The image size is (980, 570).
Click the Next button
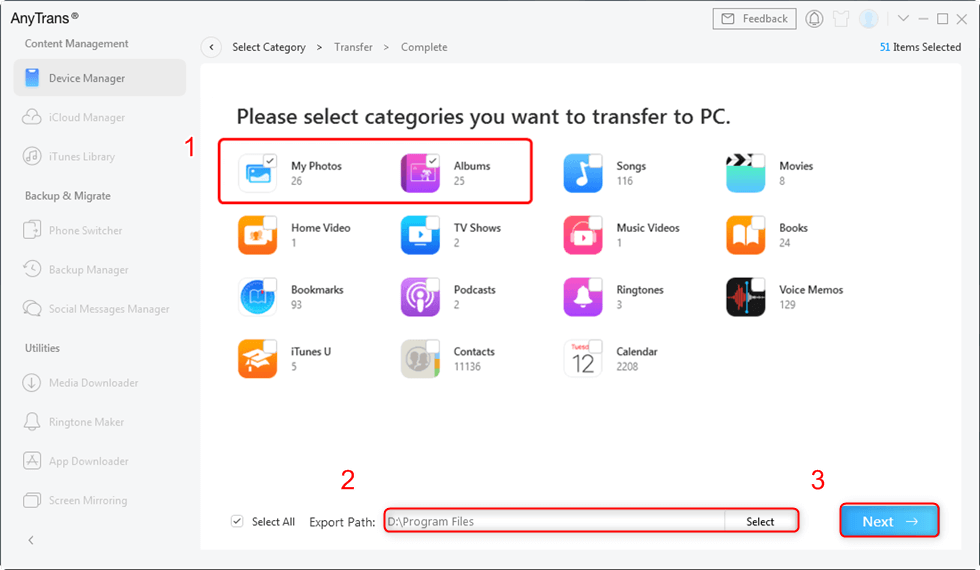[x=889, y=521]
